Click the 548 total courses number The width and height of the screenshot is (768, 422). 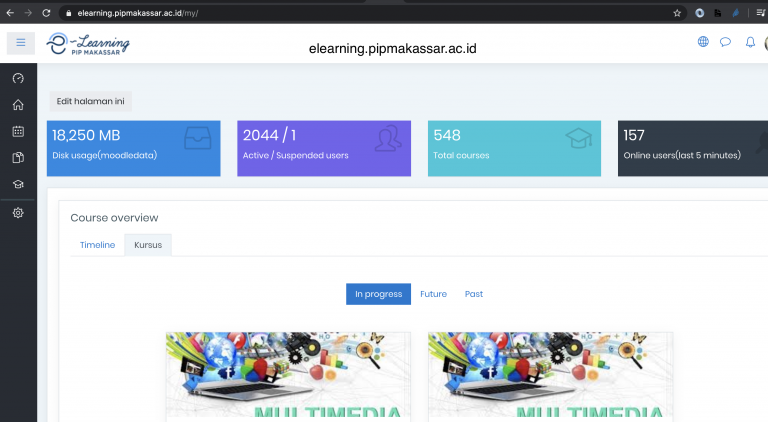click(447, 135)
